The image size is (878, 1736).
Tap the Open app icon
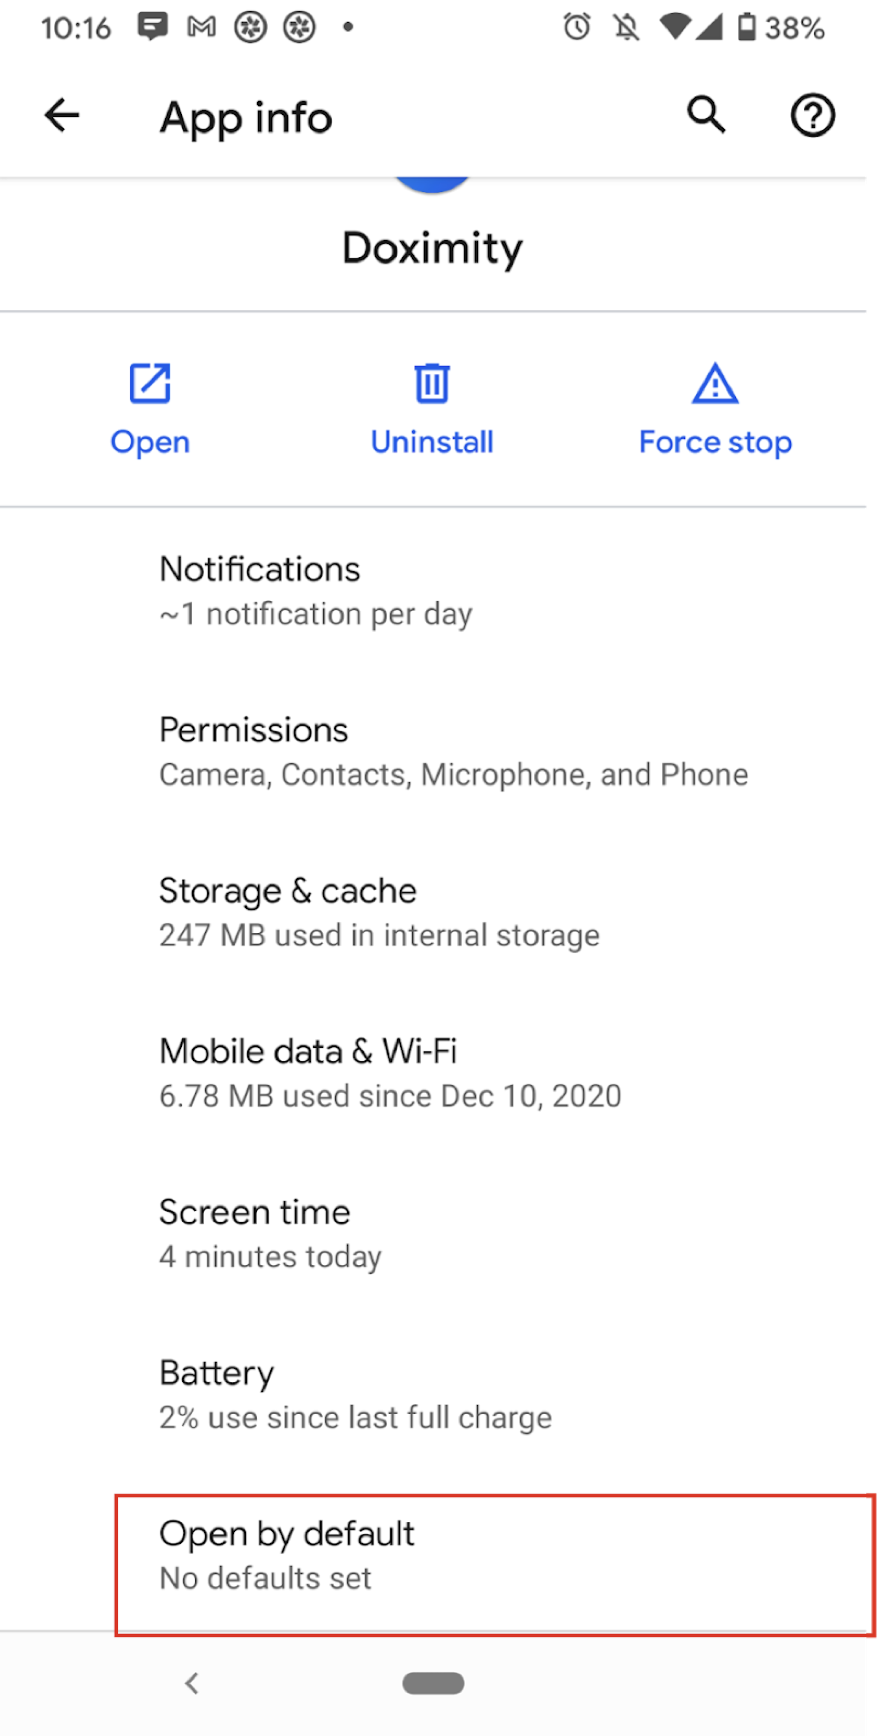pyautogui.click(x=150, y=383)
